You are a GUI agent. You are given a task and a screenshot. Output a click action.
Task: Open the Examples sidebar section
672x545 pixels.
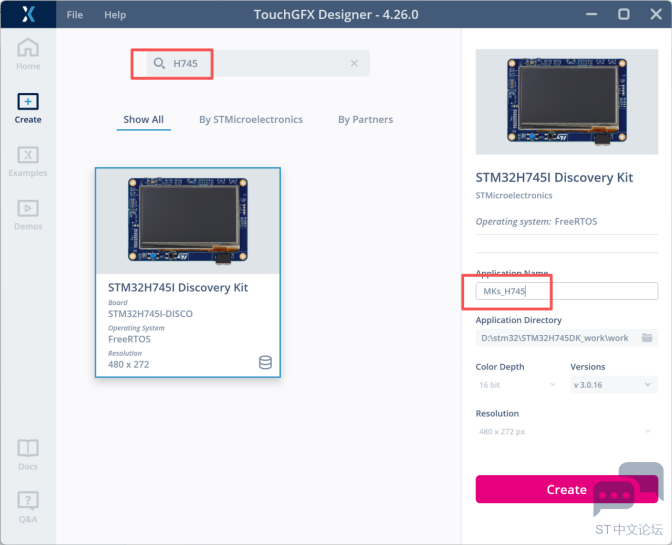[x=28, y=161]
